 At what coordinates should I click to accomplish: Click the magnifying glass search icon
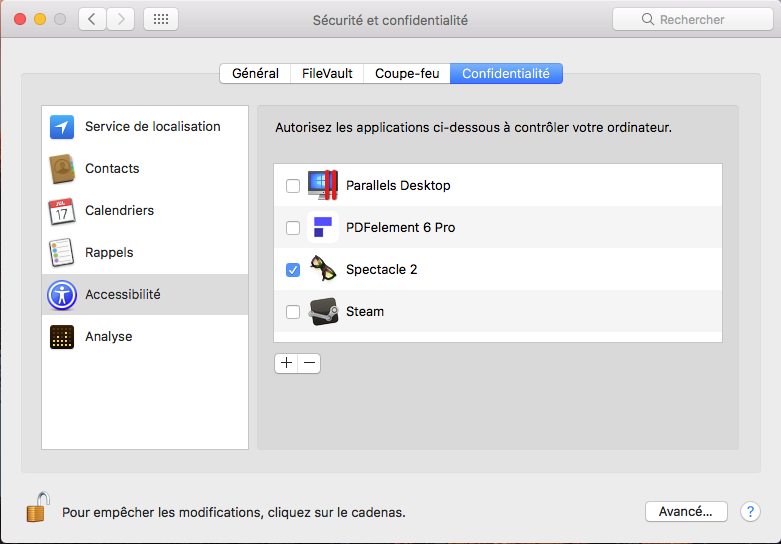(648, 19)
